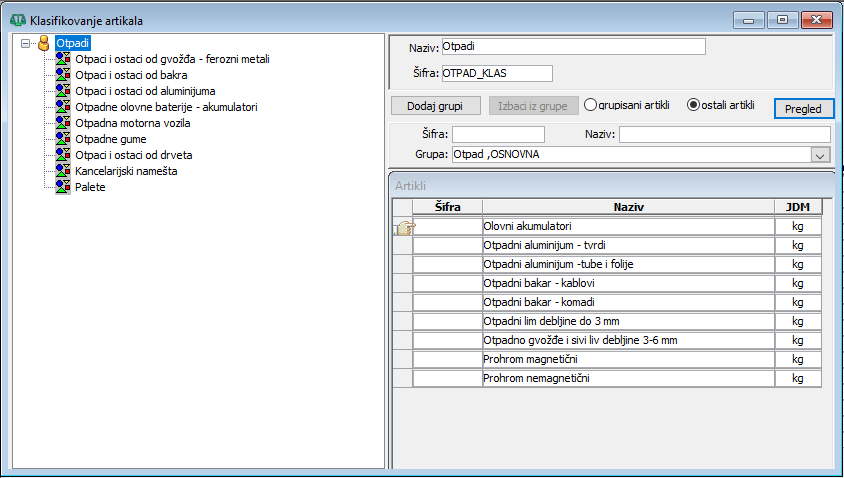Viewport: 844px width, 478px height.
Task: Click the application icon in title bar
Action: [17, 18]
